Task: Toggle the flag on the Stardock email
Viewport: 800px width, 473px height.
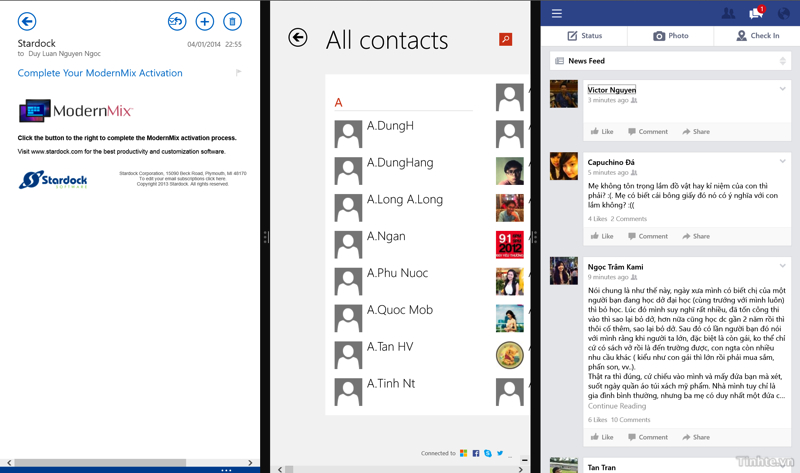Action: tap(238, 73)
